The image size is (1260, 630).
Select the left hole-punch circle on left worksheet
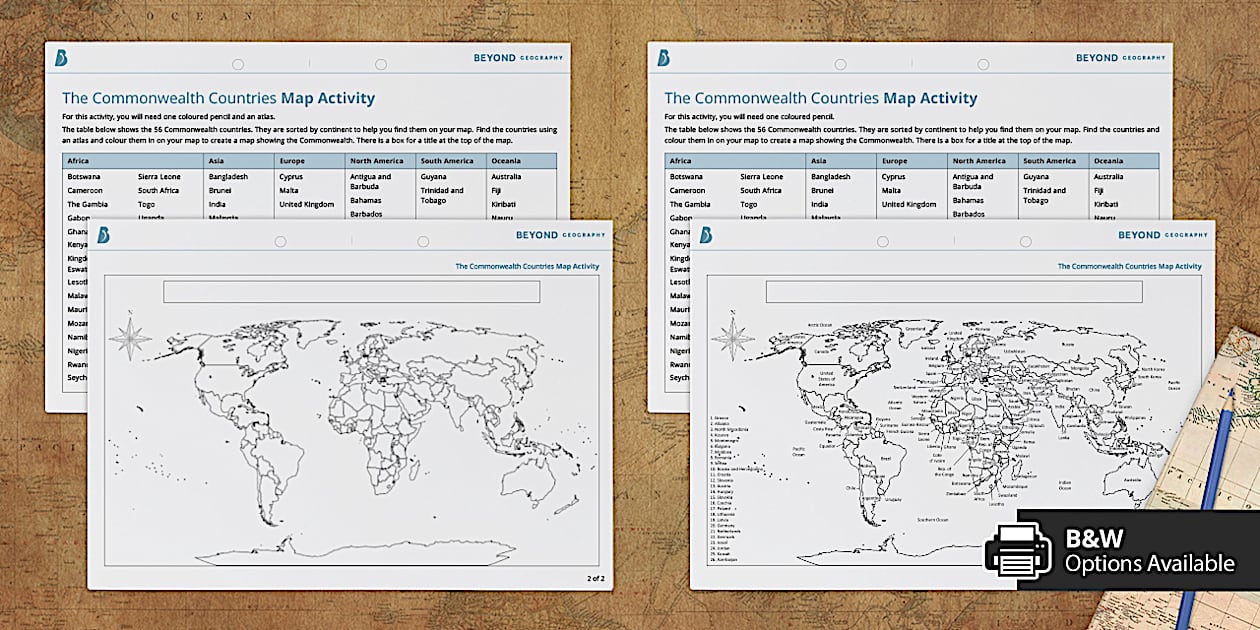point(236,65)
